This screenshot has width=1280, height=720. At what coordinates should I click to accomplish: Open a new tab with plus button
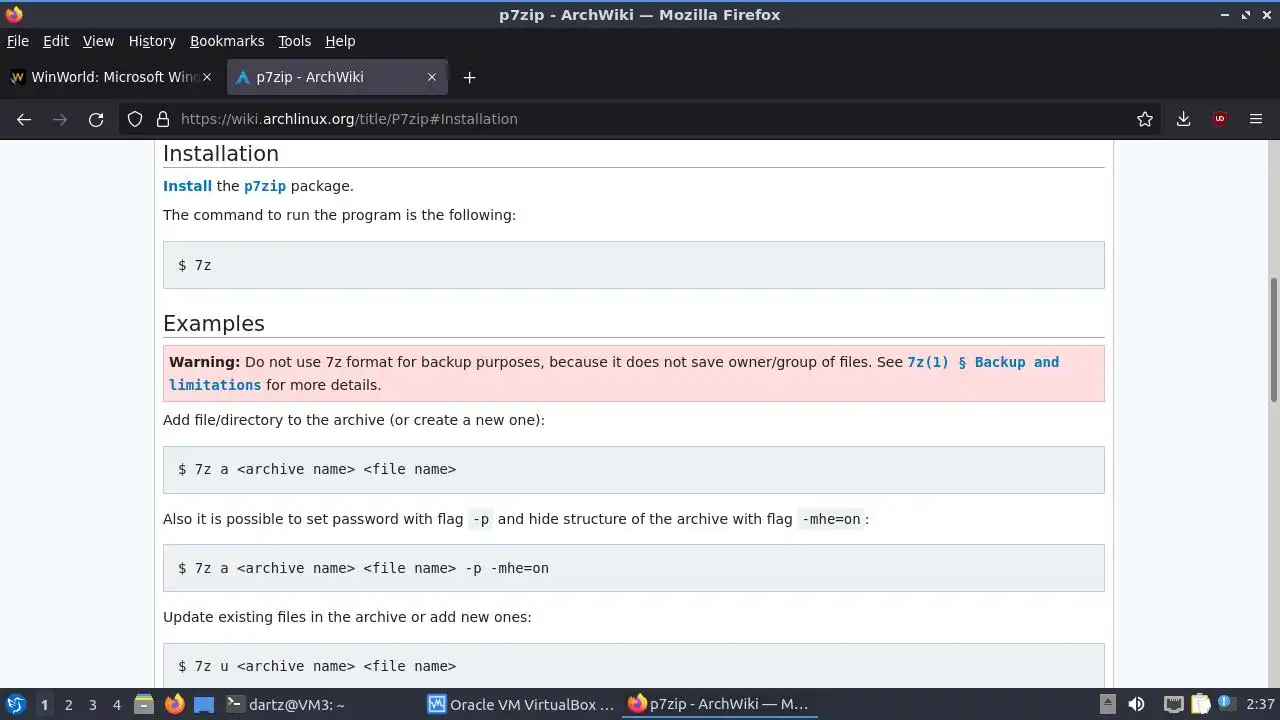pos(469,77)
